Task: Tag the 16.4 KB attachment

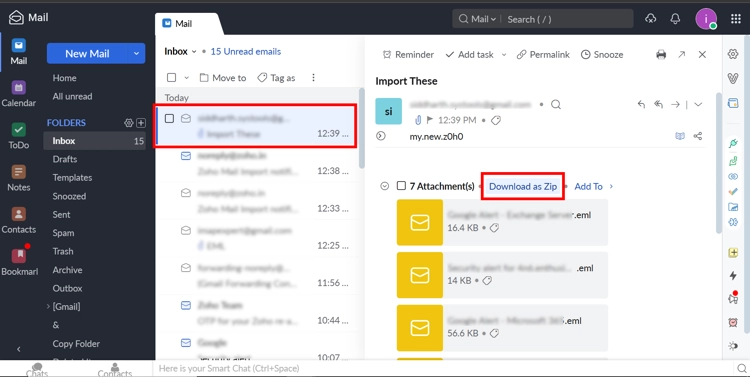Action: 494,228
